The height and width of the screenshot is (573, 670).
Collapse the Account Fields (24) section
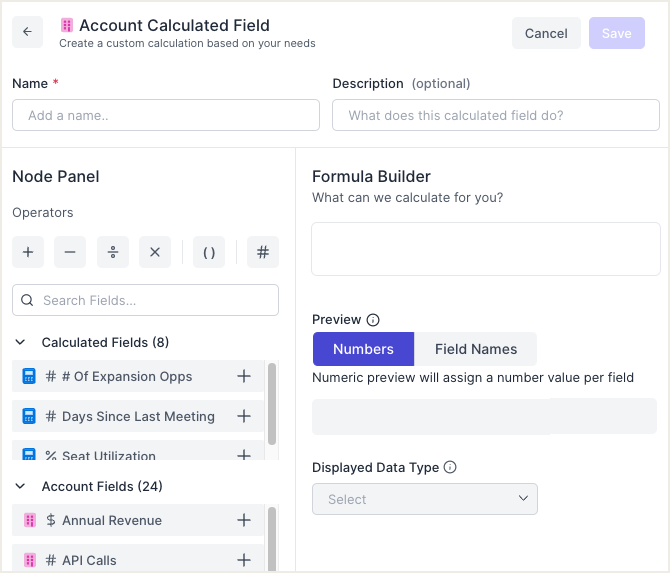click(20, 486)
